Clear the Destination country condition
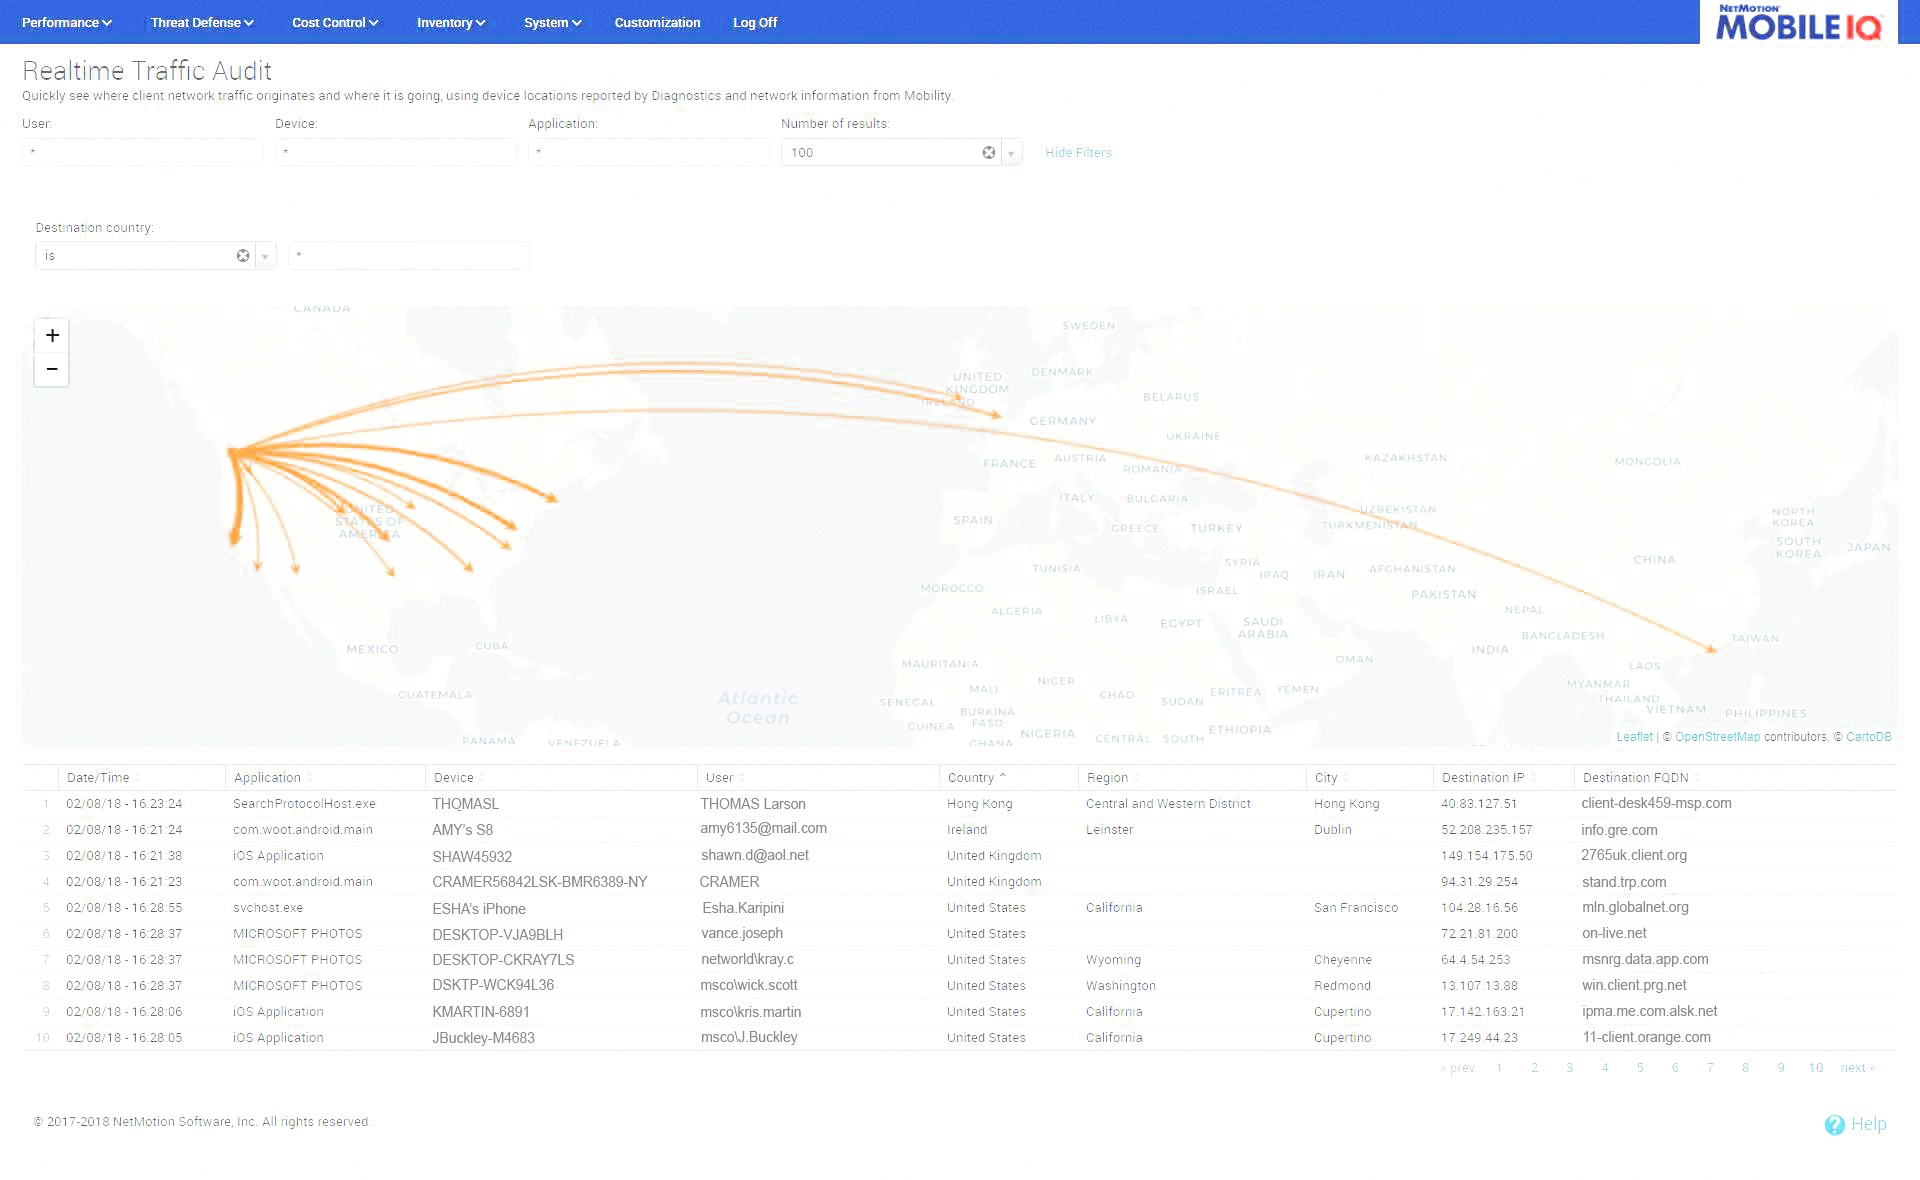 [242, 255]
